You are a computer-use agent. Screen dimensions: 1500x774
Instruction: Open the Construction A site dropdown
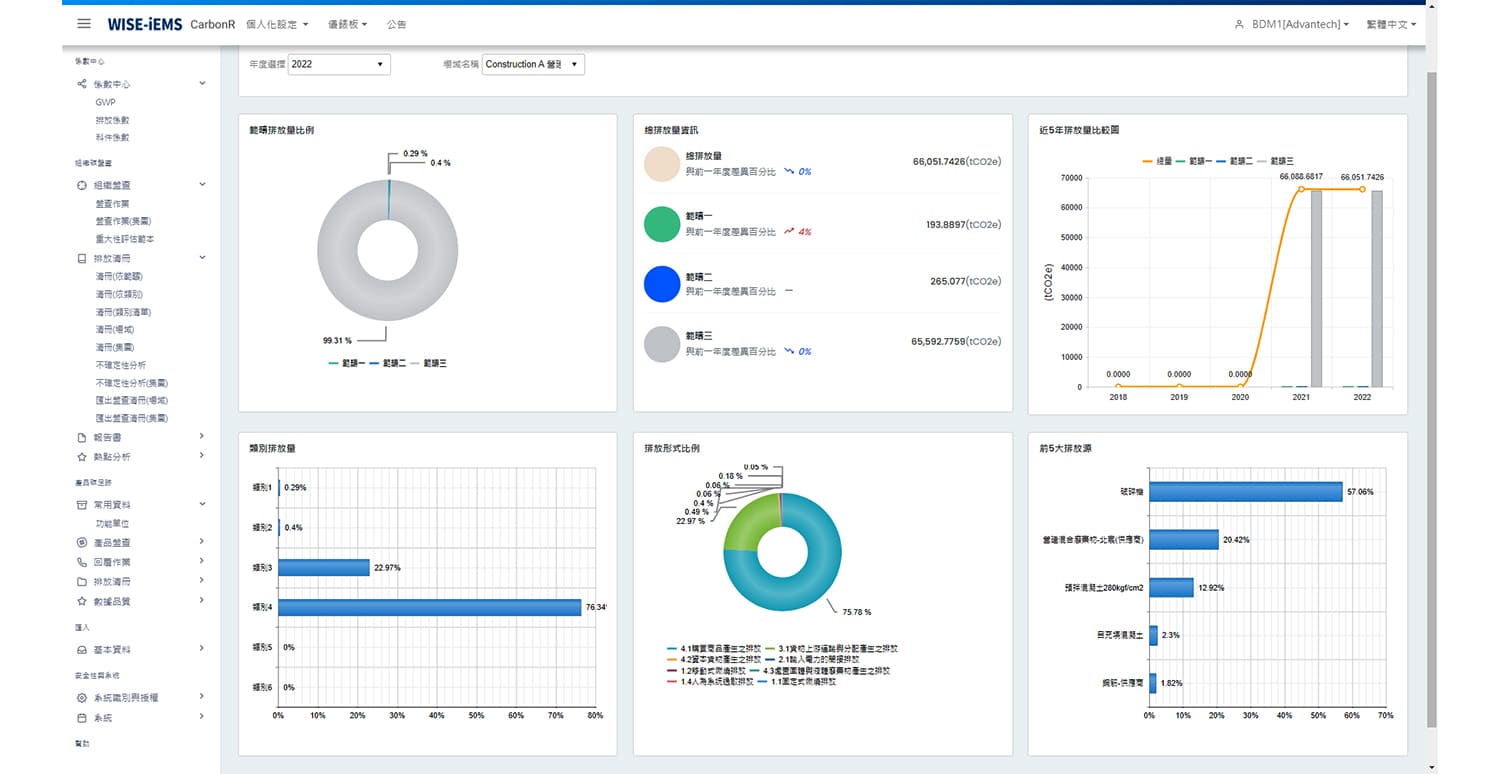coord(533,64)
